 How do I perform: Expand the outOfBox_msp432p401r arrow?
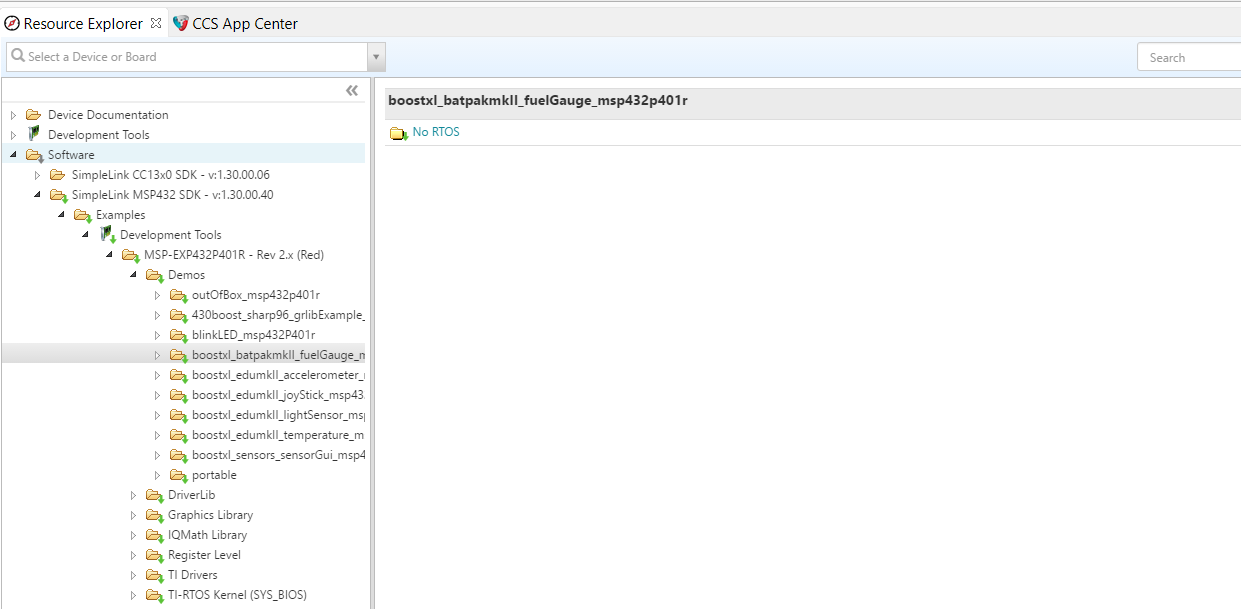157,295
